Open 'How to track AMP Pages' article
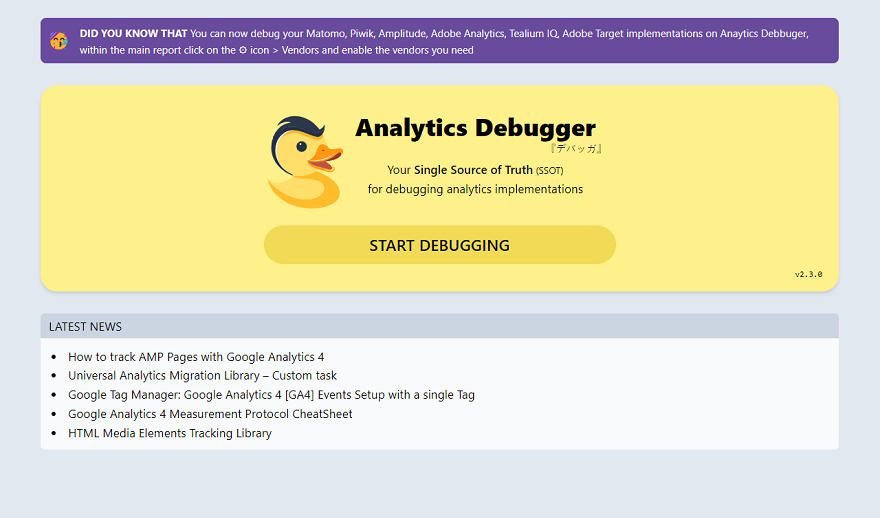 pyautogui.click(x=196, y=357)
